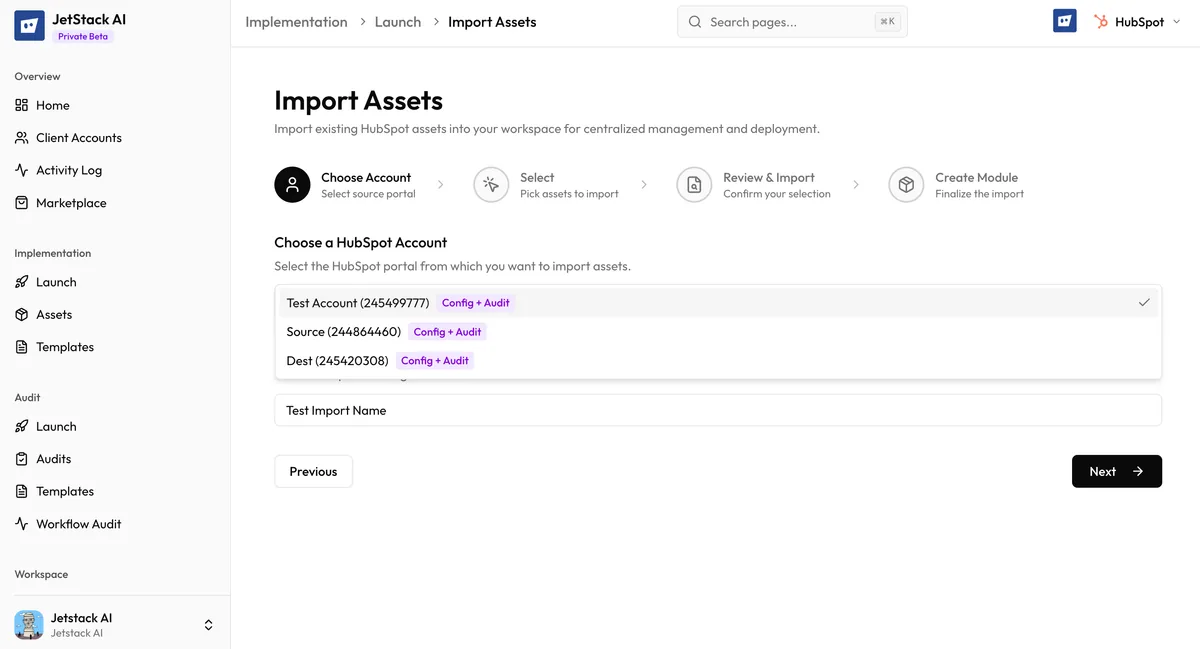Viewport: 1200px width, 649px height.
Task: Open the Workflow Audit icon
Action: pyautogui.click(x=21, y=523)
